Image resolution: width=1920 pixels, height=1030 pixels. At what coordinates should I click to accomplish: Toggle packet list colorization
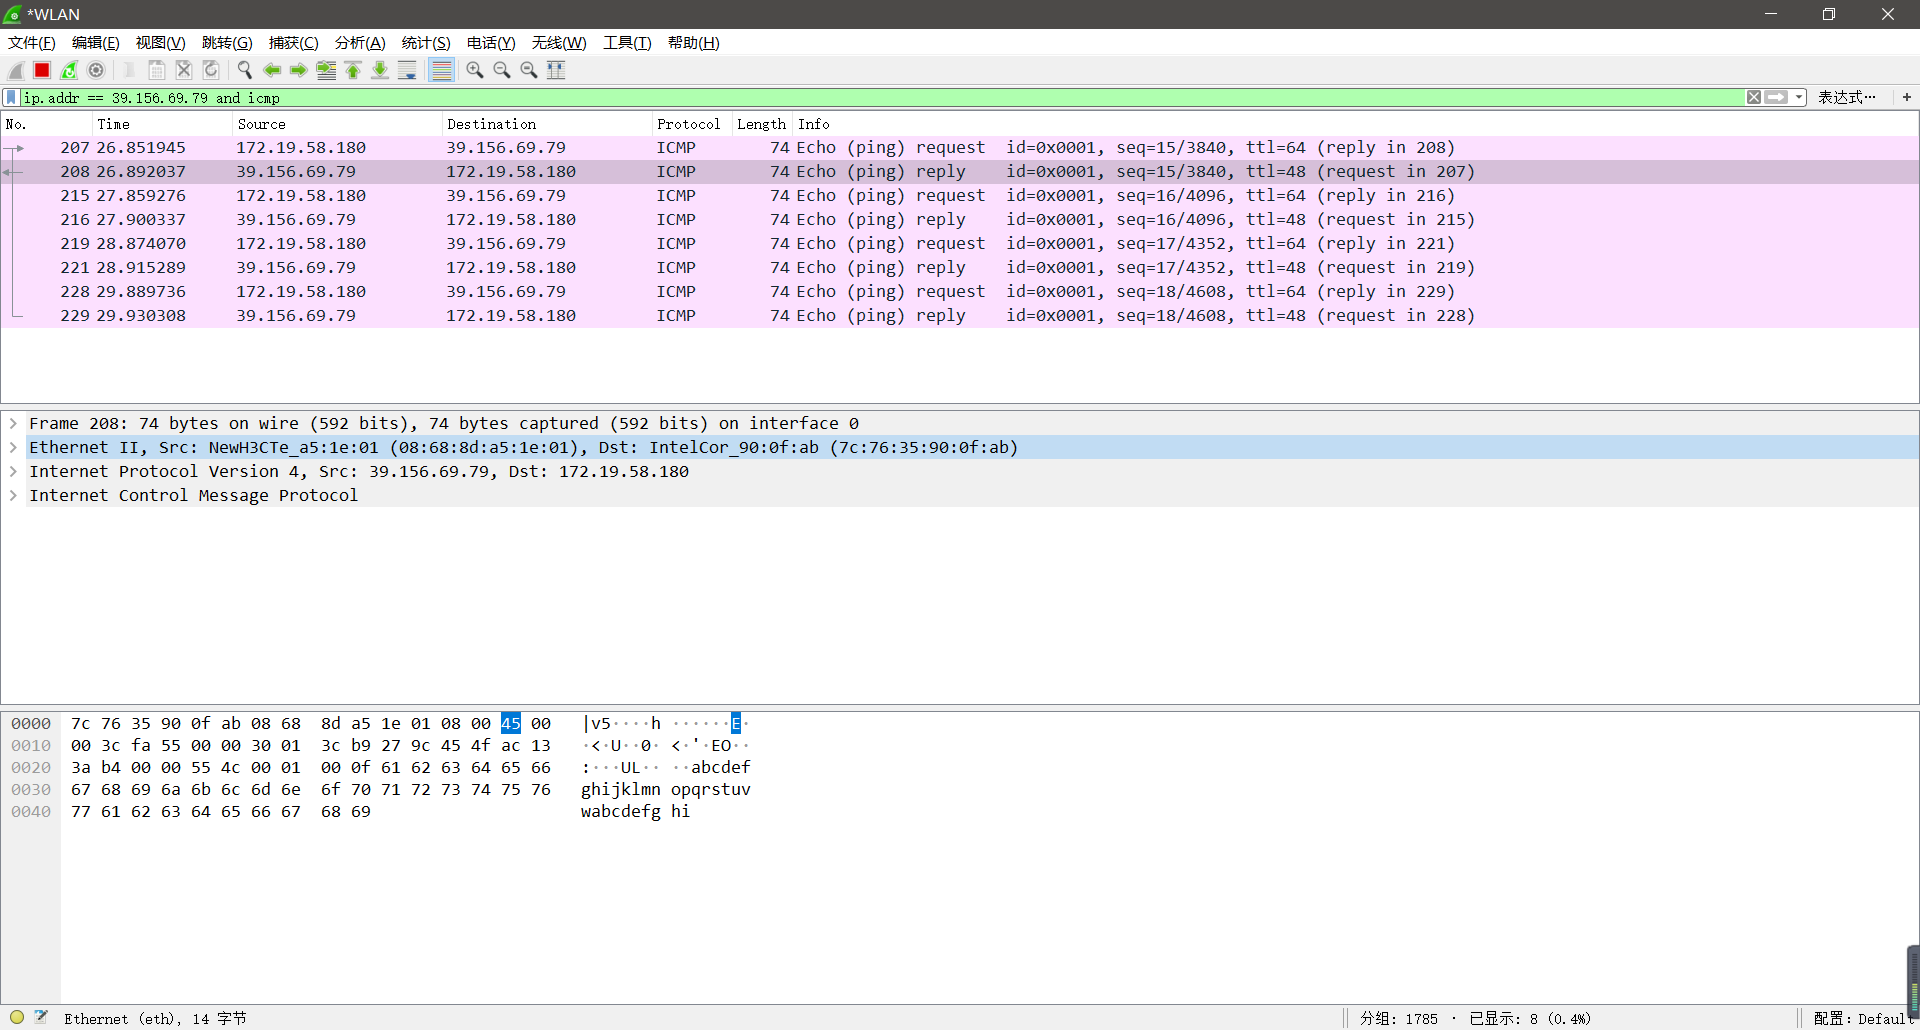441,70
